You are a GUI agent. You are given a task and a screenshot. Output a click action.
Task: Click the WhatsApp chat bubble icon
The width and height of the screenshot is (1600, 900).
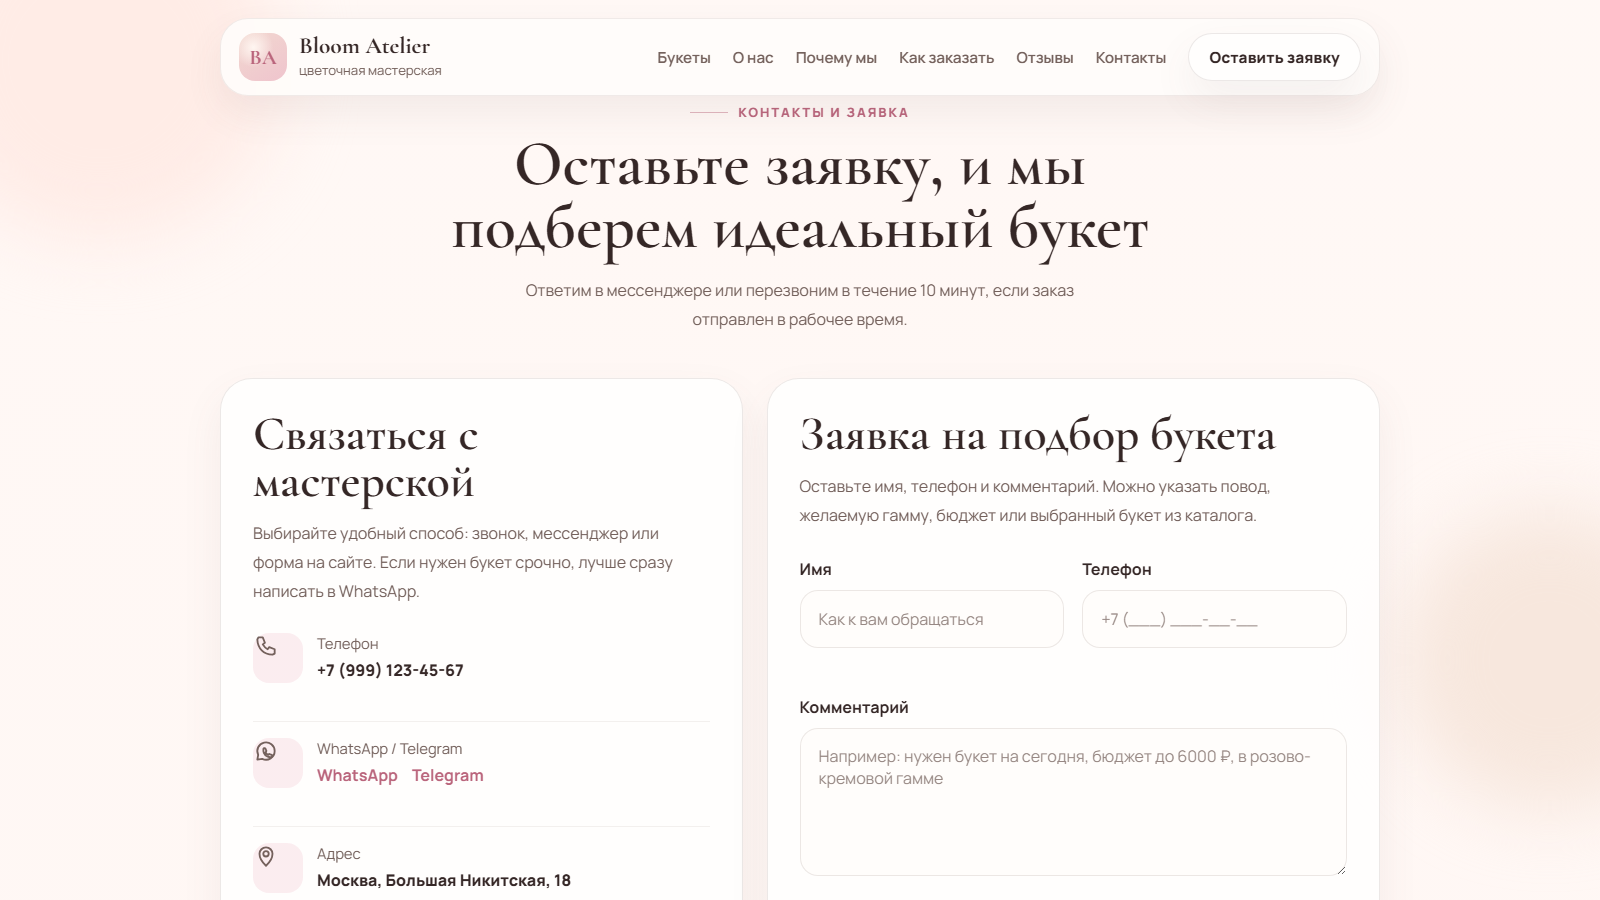click(x=266, y=751)
